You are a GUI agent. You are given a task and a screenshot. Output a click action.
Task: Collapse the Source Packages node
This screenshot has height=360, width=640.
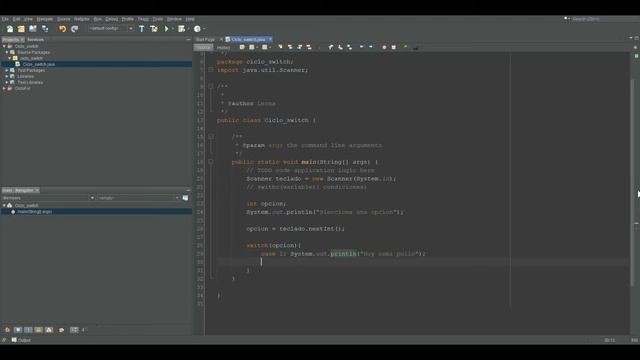[7, 52]
